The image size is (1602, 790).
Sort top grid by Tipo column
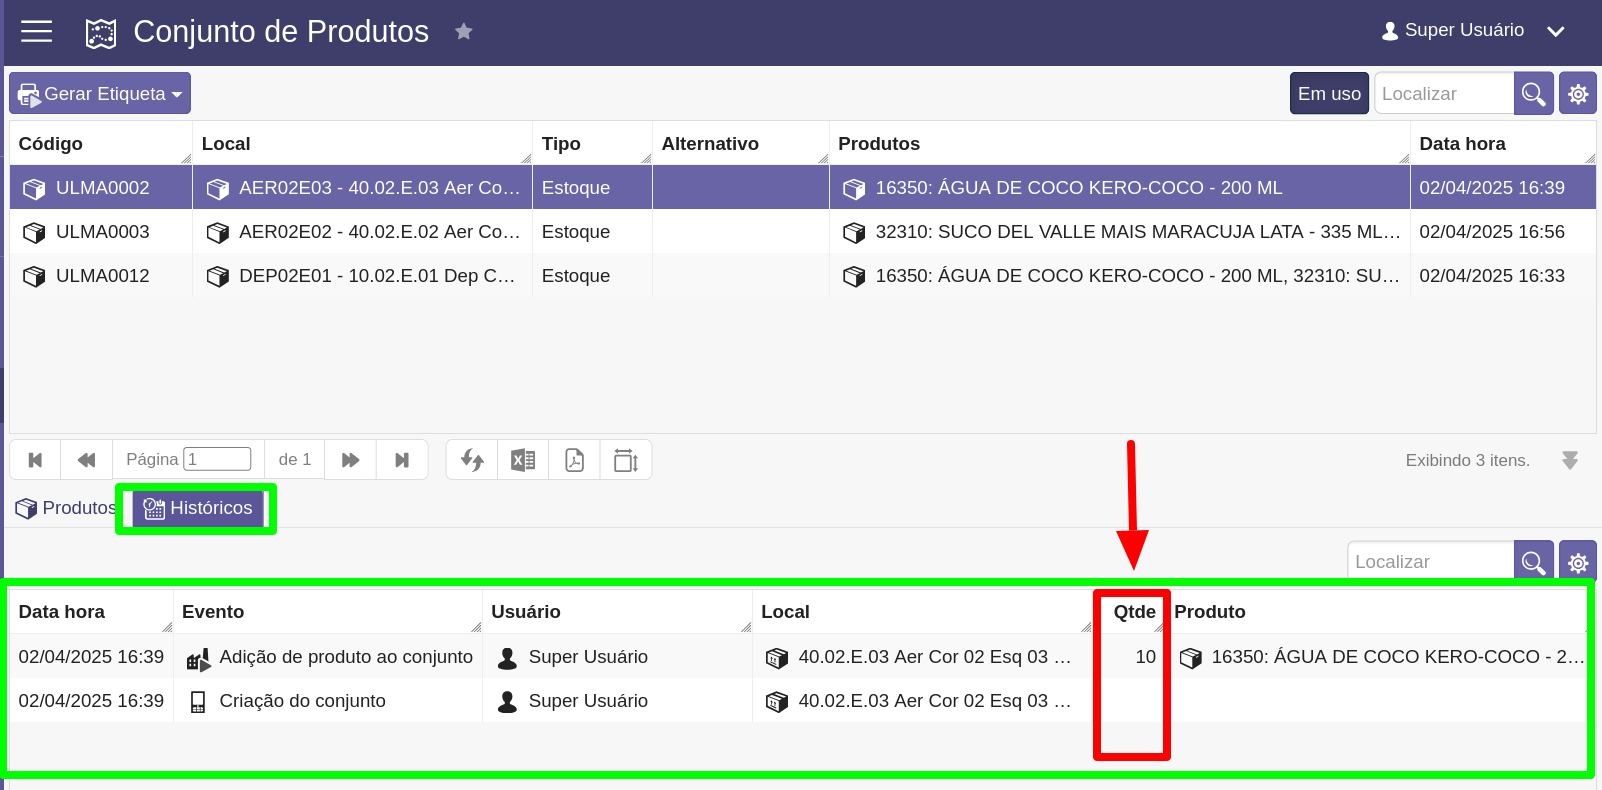[x=592, y=144]
